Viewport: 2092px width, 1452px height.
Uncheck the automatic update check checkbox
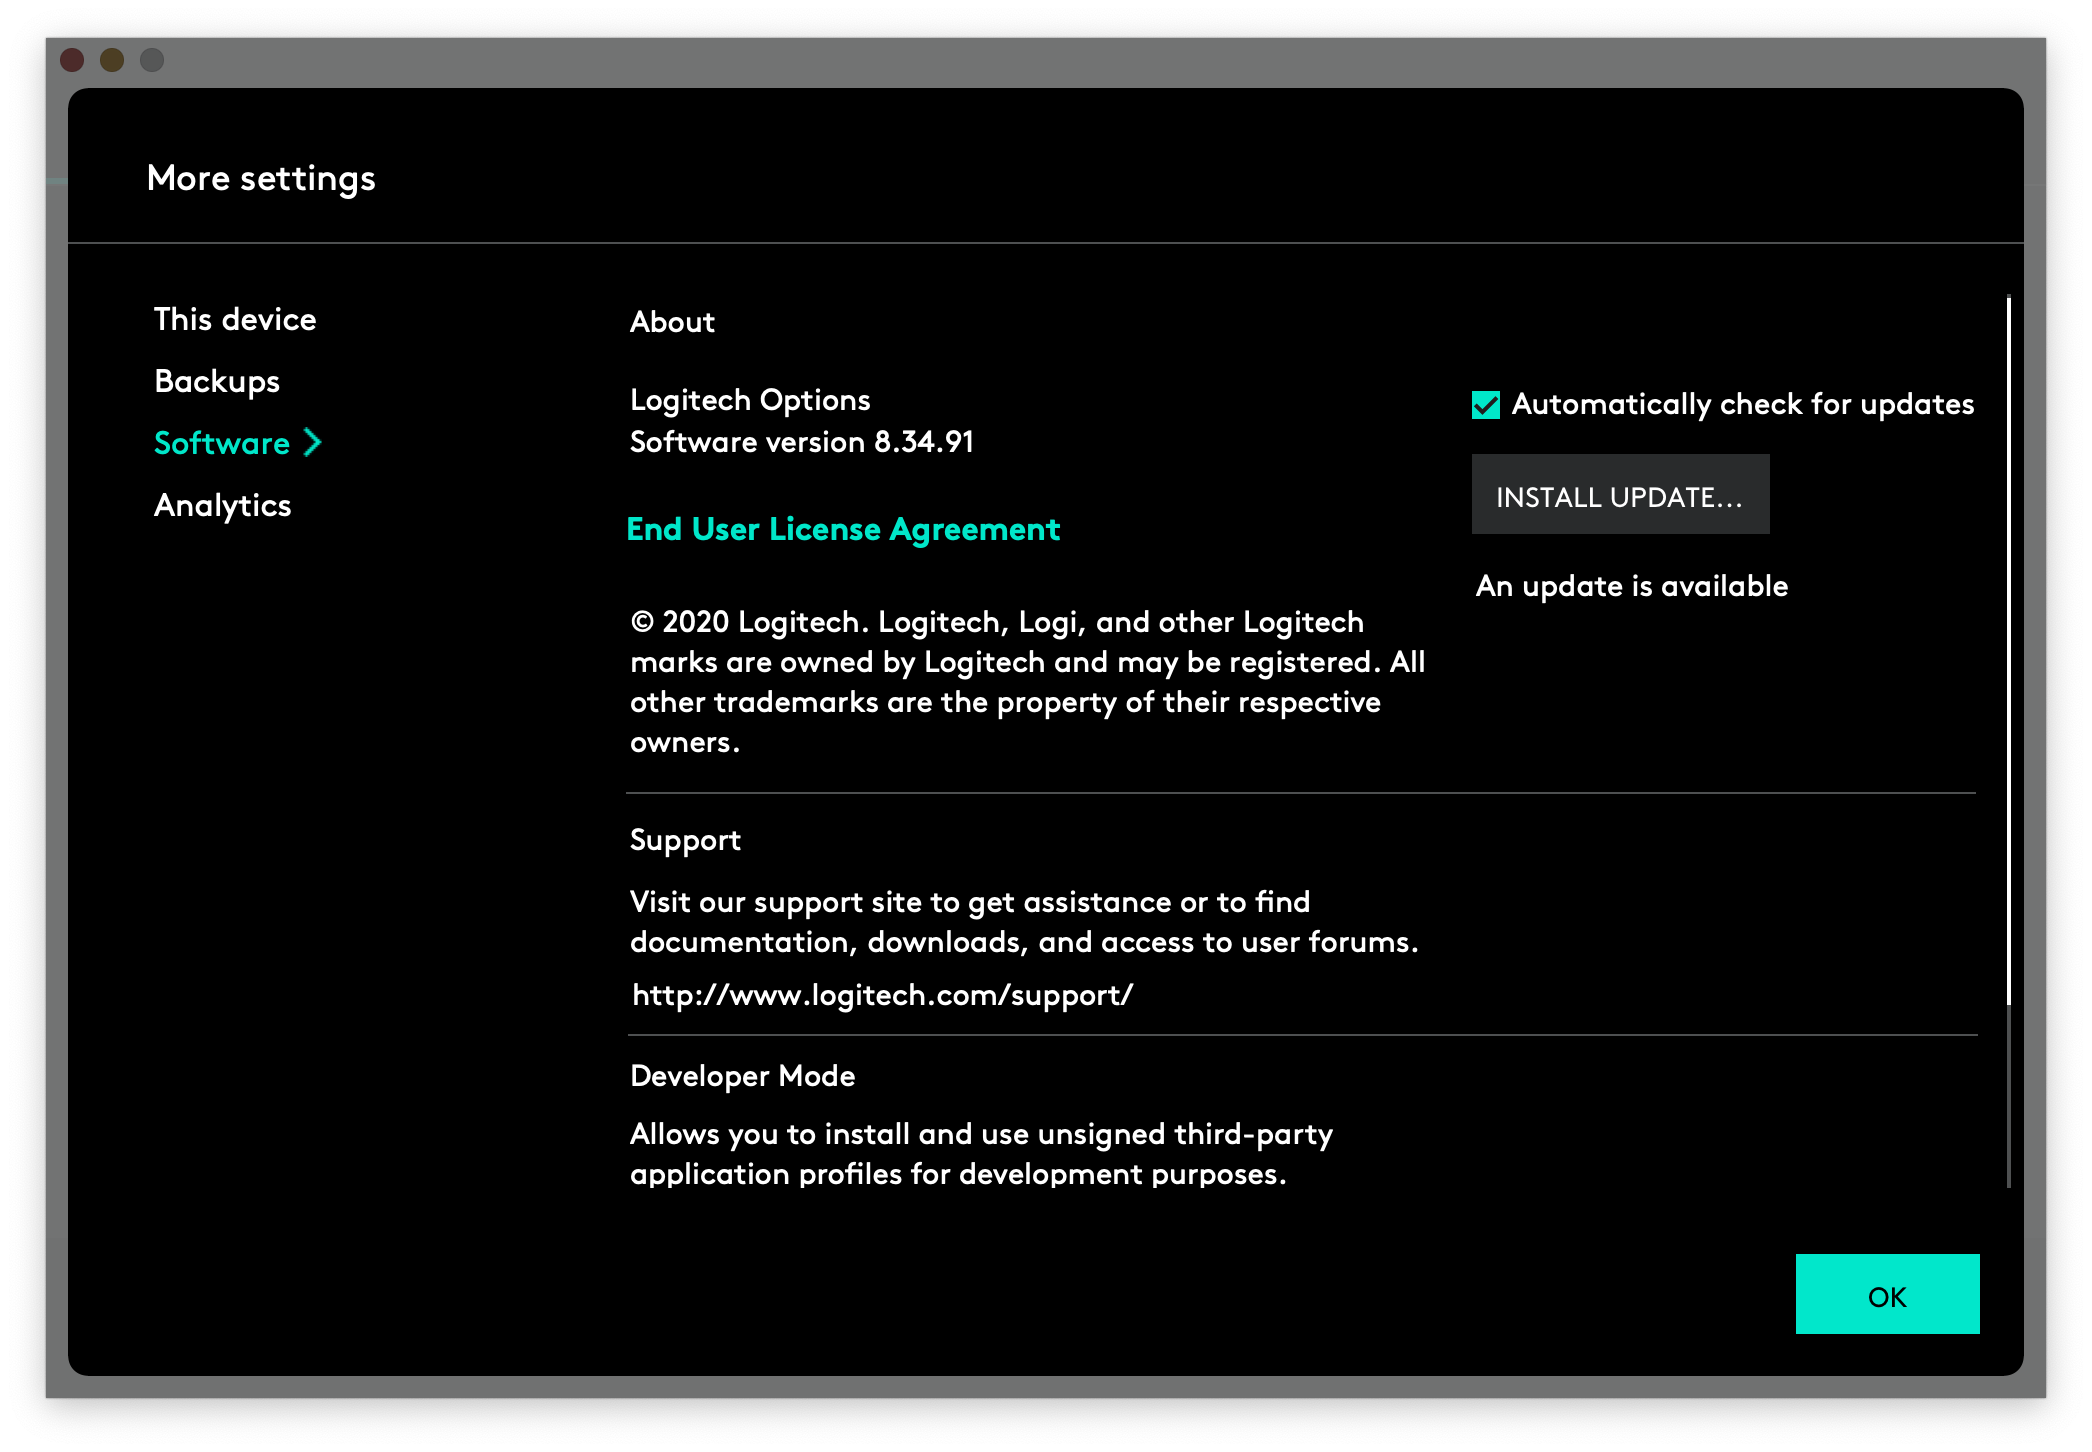coord(1486,405)
